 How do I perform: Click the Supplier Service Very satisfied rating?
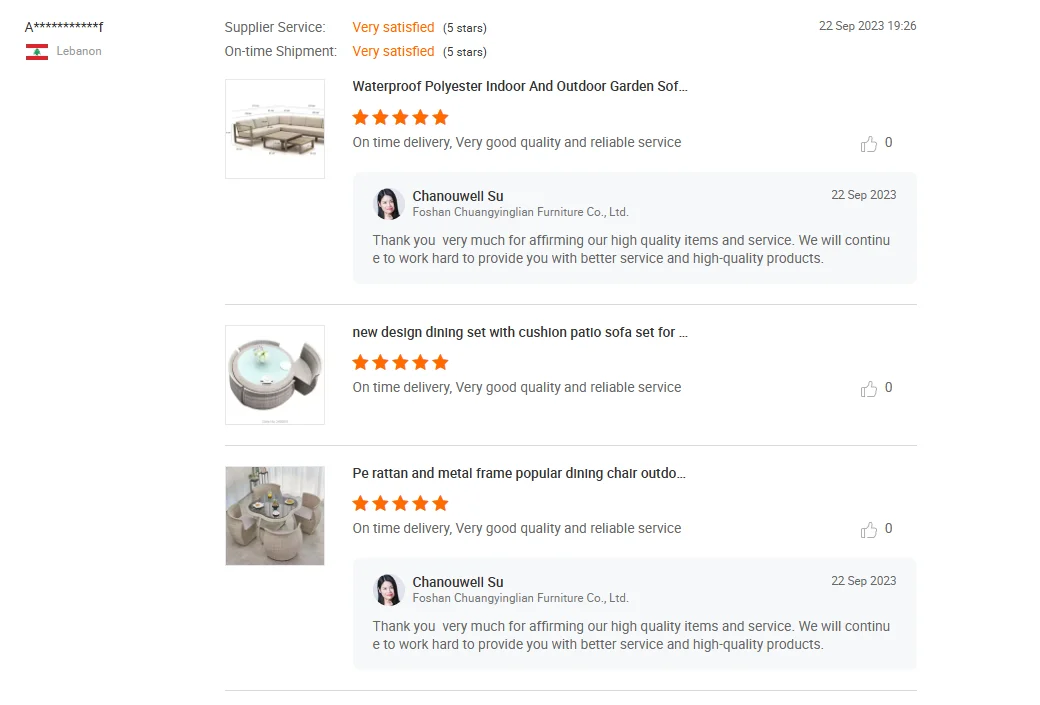pos(393,27)
